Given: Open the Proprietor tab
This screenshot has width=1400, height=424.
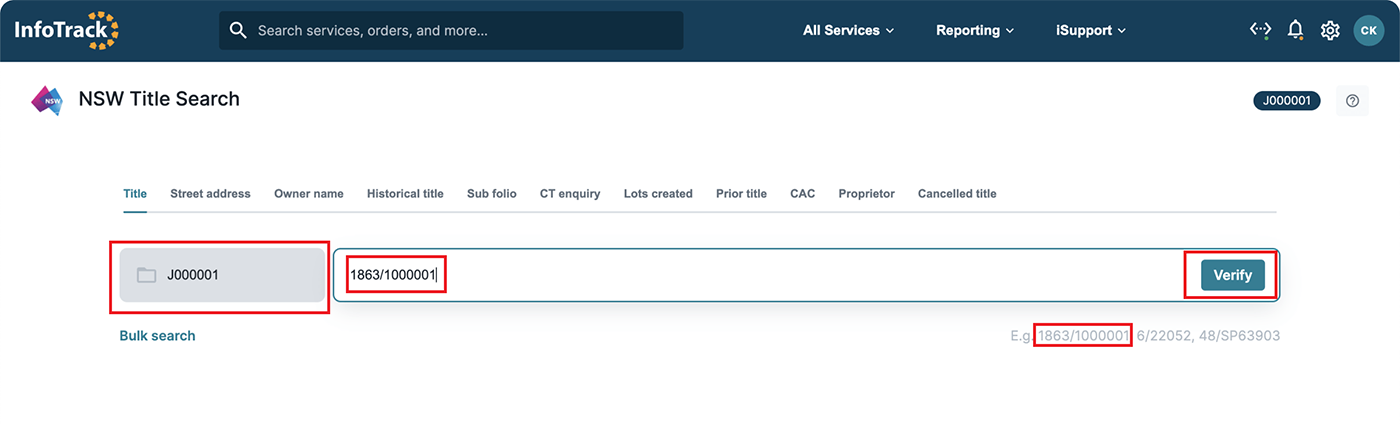Looking at the screenshot, I should click(x=867, y=194).
